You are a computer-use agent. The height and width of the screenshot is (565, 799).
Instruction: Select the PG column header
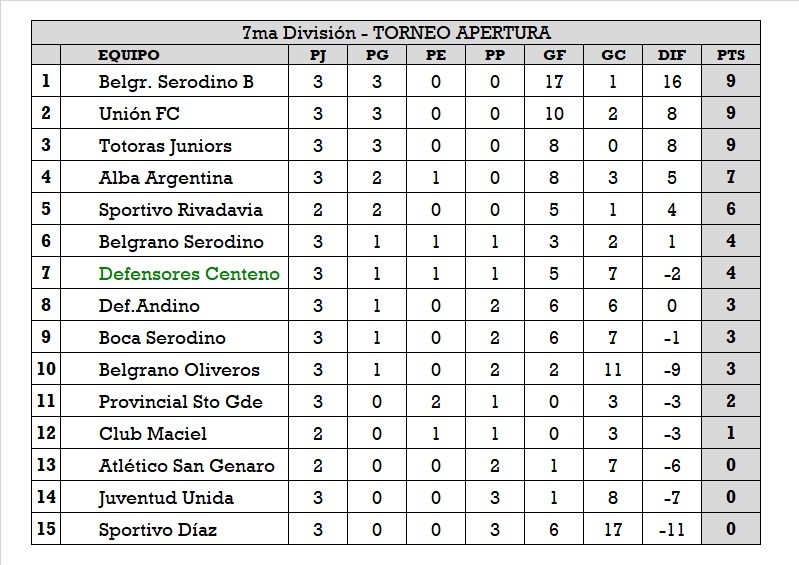(377, 55)
